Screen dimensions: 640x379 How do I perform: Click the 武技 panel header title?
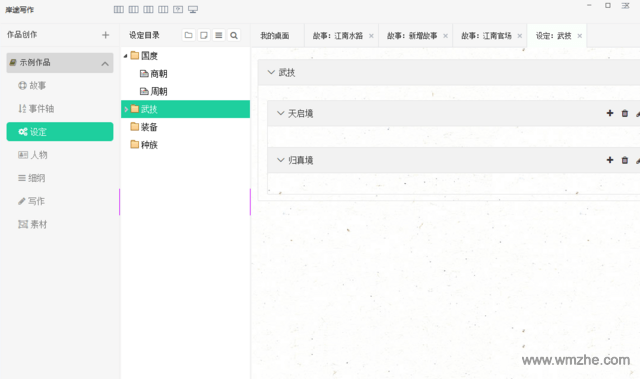[x=287, y=73]
